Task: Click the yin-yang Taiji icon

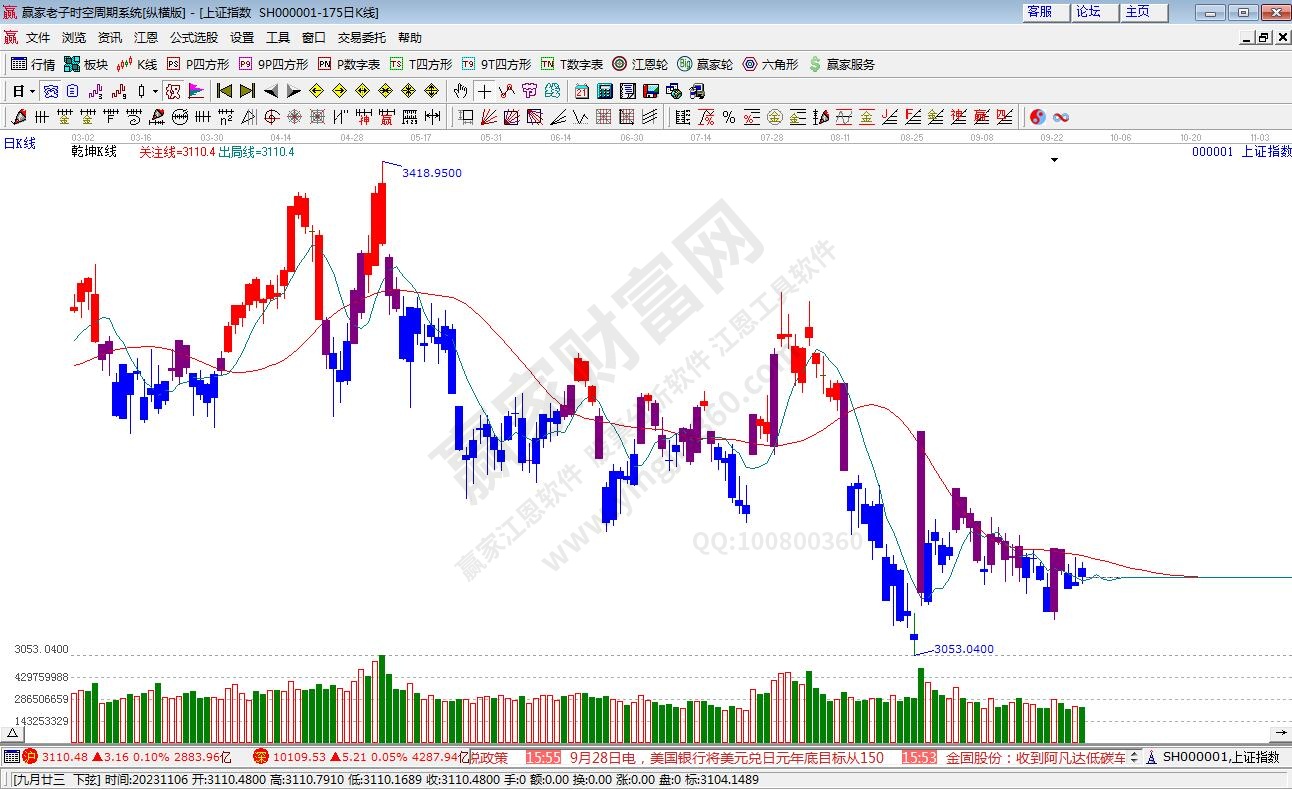Action: tap(1037, 117)
